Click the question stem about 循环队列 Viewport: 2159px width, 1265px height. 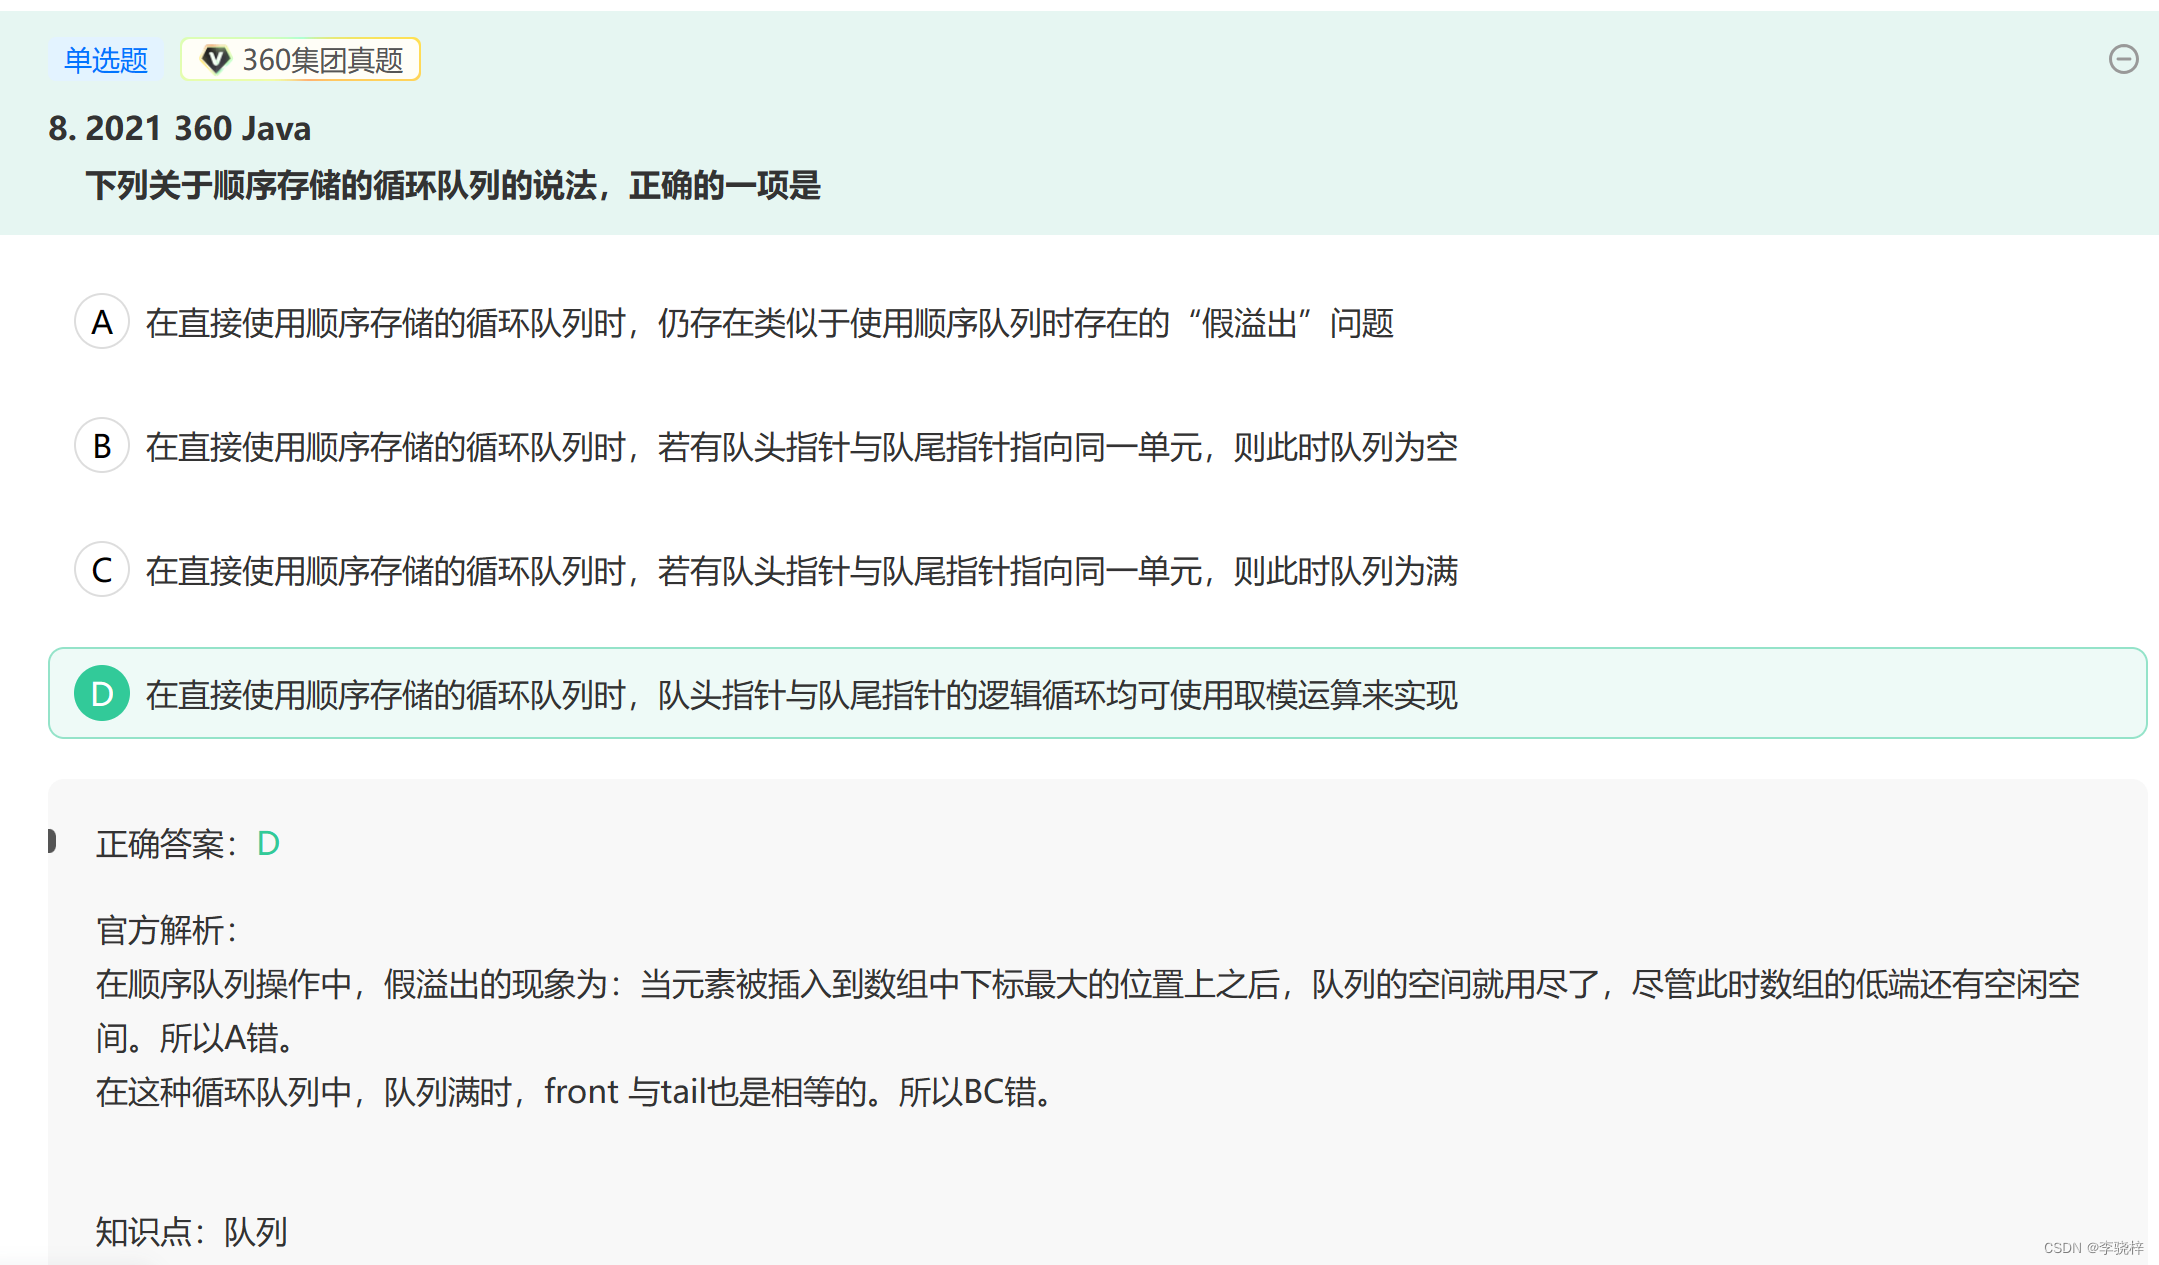tap(452, 186)
